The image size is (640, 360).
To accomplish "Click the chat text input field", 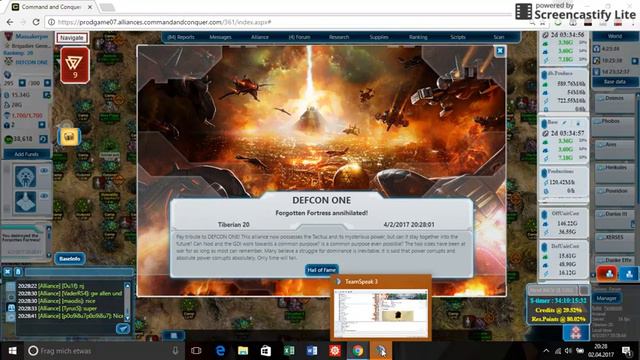I will 79,272.
